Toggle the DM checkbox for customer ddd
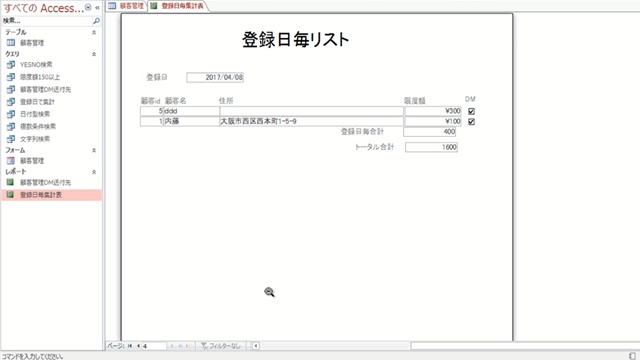Viewport: 640px width, 360px height. [x=471, y=111]
